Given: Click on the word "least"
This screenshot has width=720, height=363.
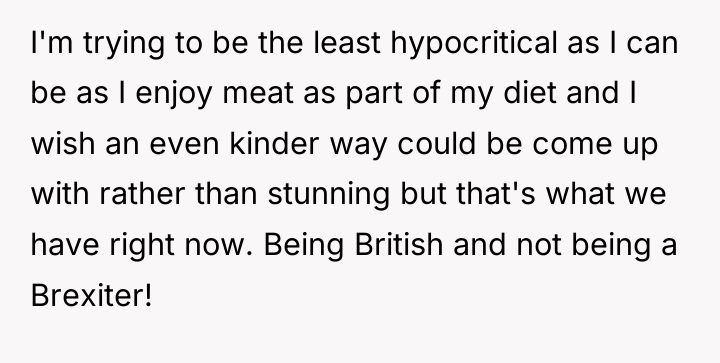Looking at the screenshot, I should tap(347, 42).
